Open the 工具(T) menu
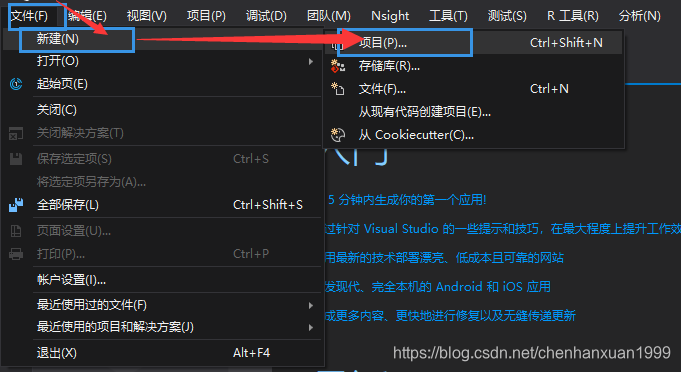This screenshot has height=372, width=681. click(x=448, y=16)
